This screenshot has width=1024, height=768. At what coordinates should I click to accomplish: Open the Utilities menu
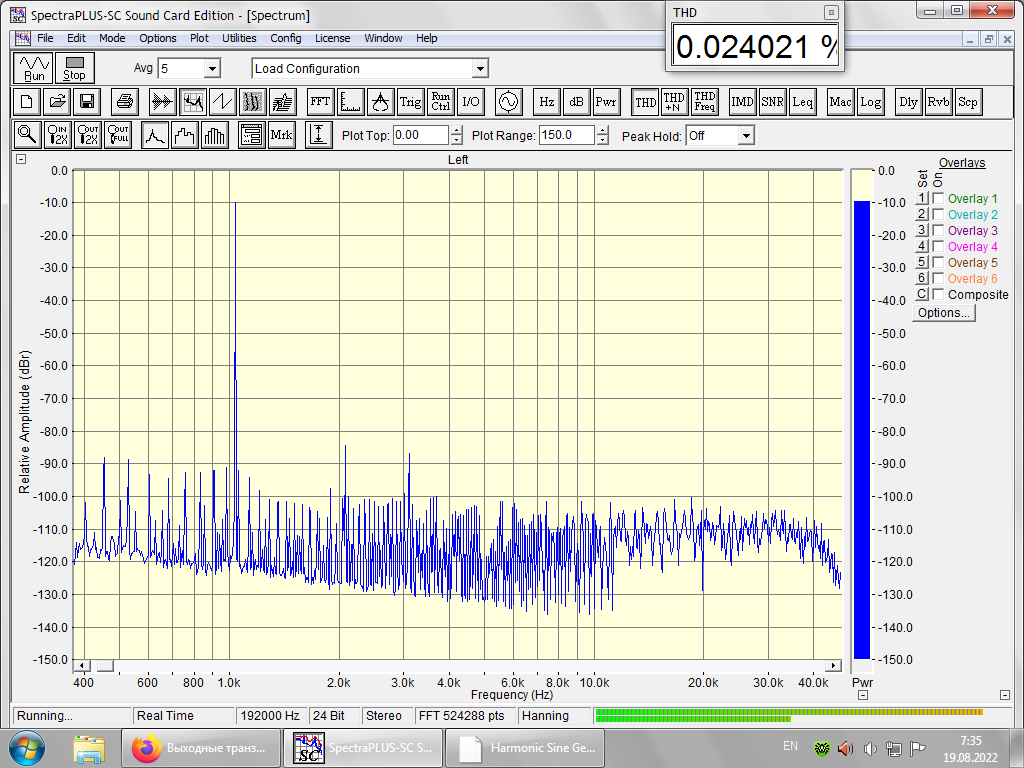click(239, 38)
